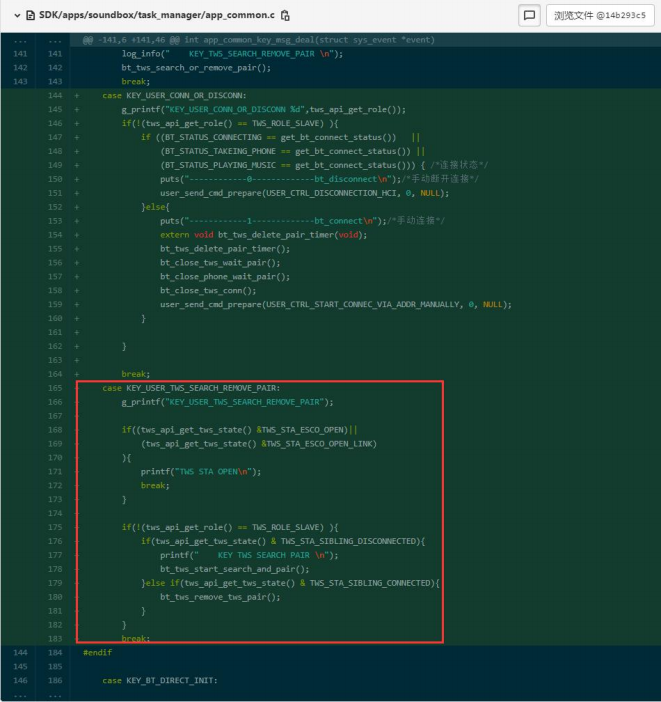
Task: Open the browse file @14b293c5 button
Action: [600, 16]
